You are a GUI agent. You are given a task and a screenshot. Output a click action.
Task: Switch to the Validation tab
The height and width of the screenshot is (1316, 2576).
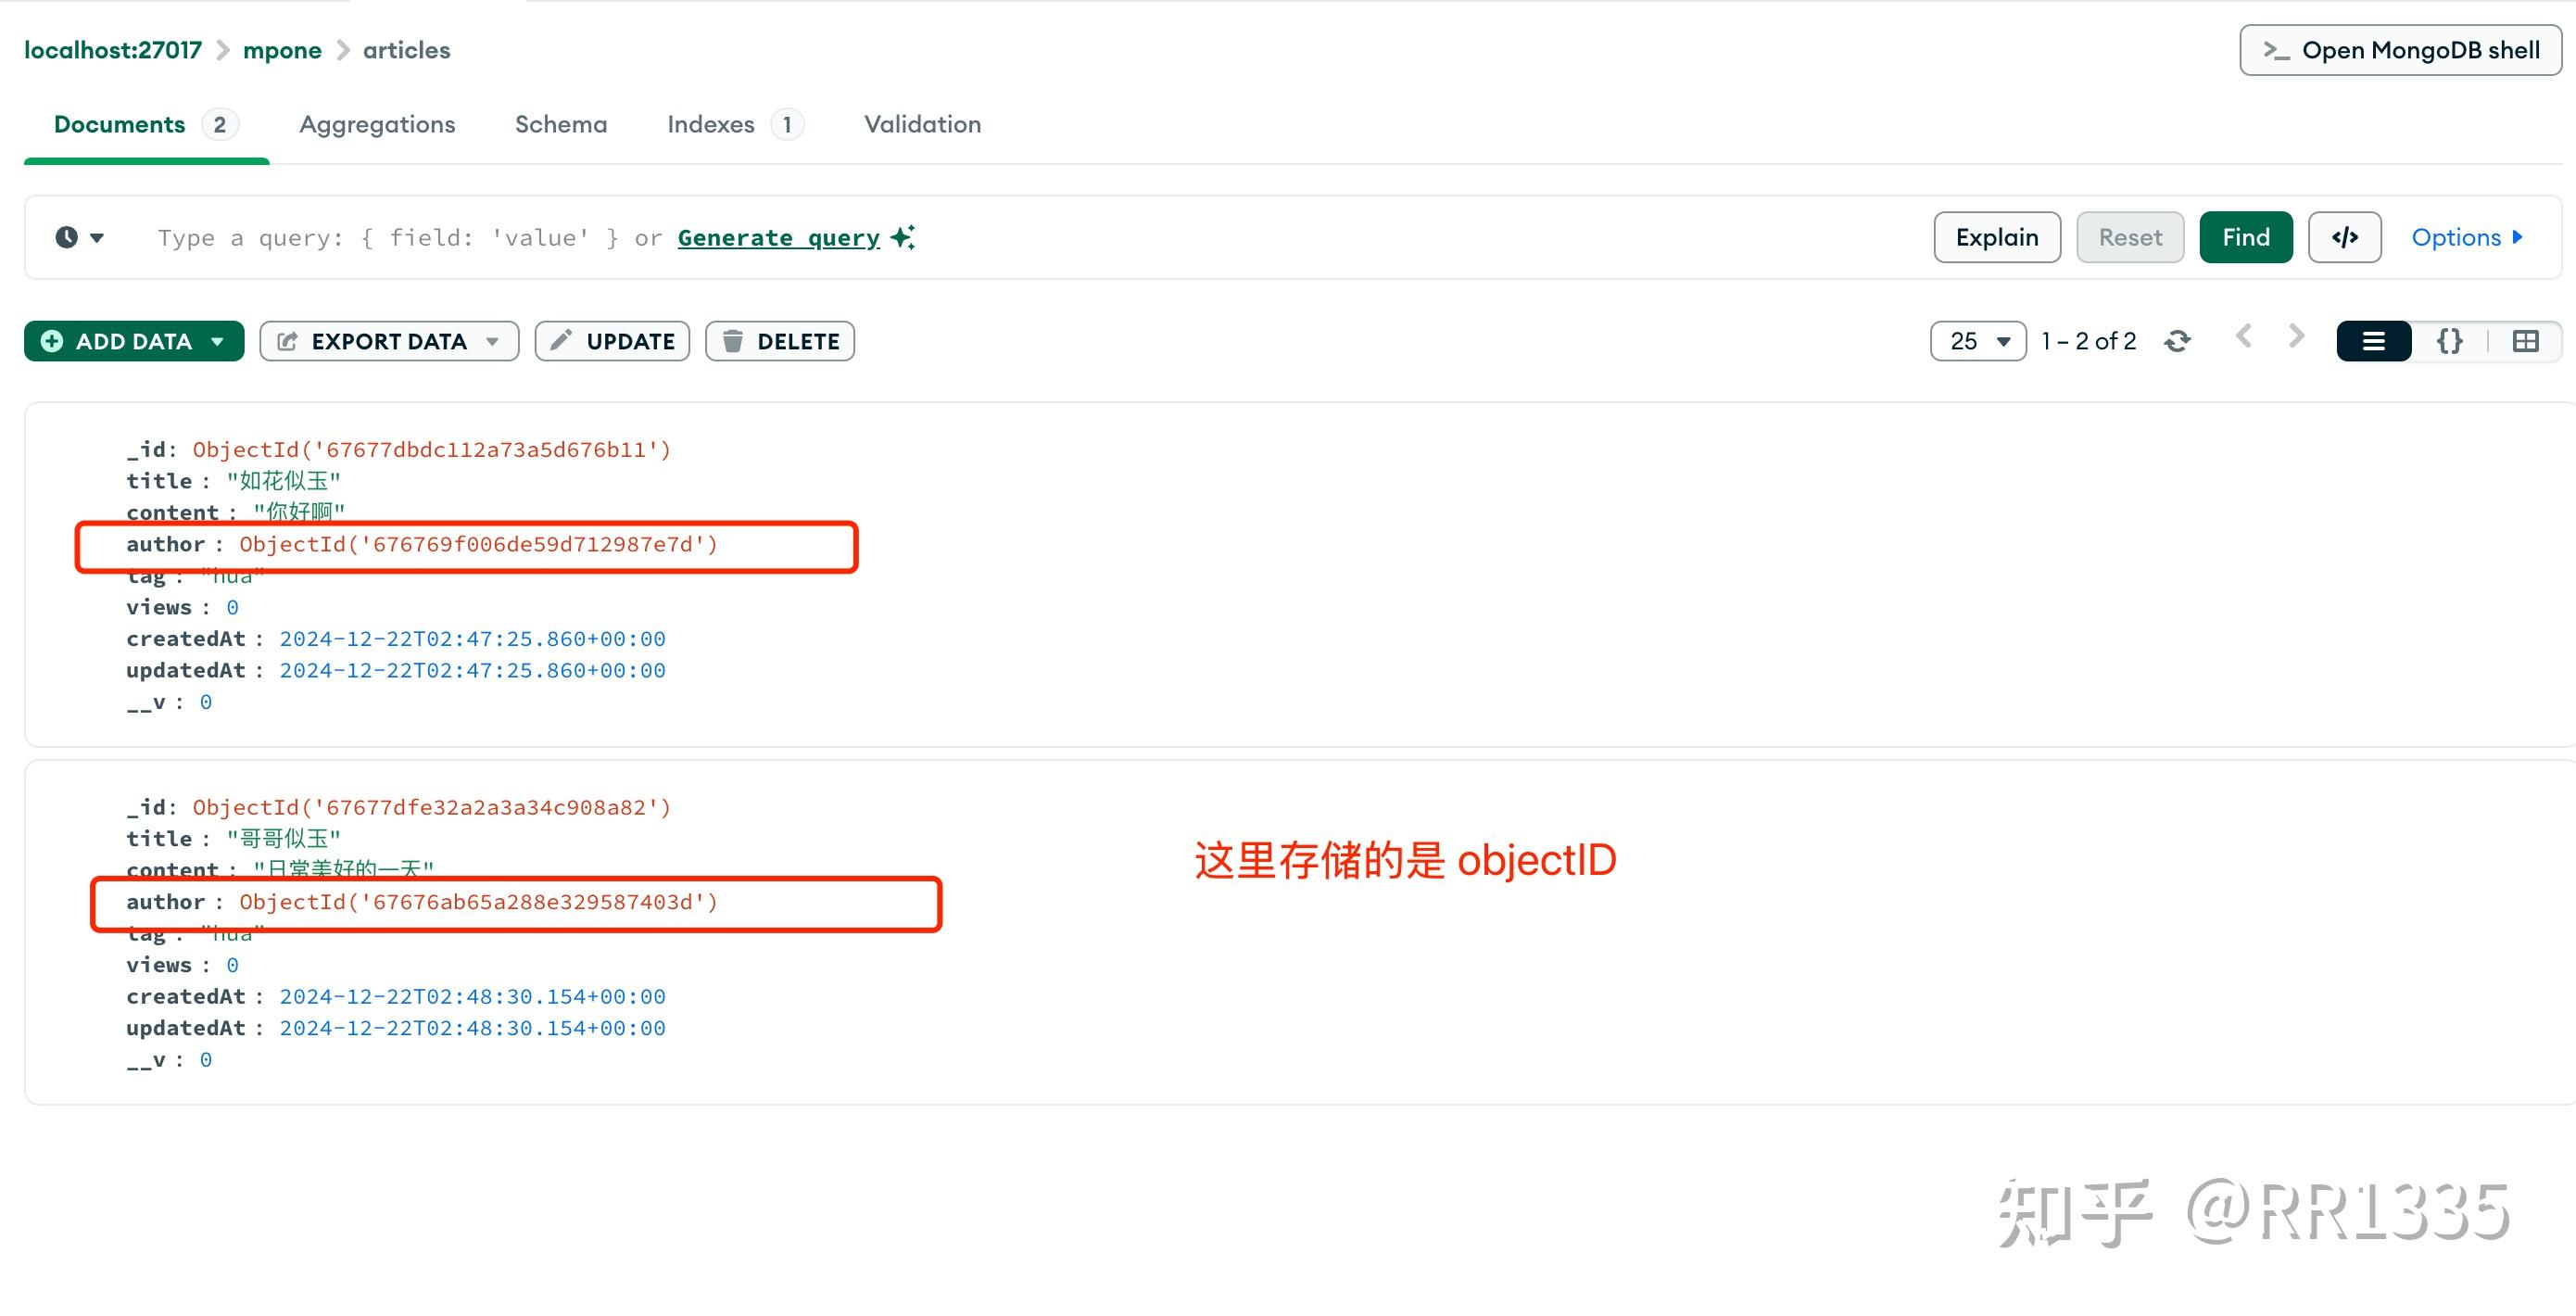pos(921,124)
